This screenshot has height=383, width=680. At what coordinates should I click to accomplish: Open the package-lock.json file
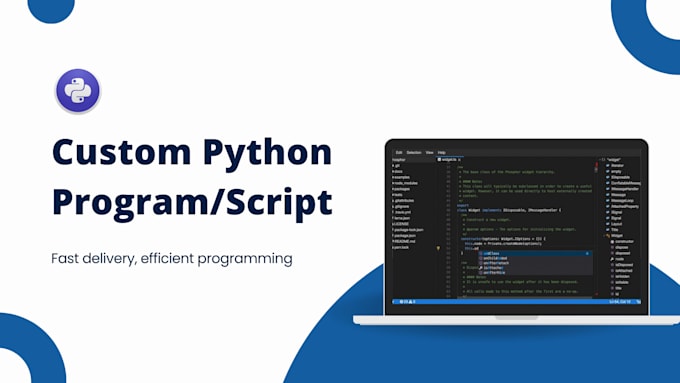(x=408, y=230)
